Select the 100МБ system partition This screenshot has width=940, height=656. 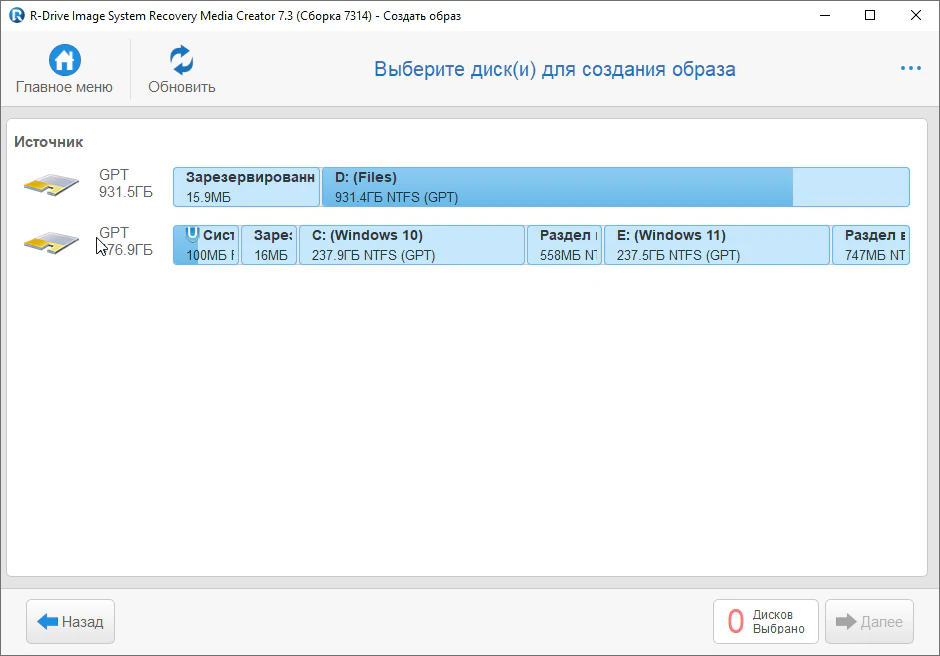(207, 245)
